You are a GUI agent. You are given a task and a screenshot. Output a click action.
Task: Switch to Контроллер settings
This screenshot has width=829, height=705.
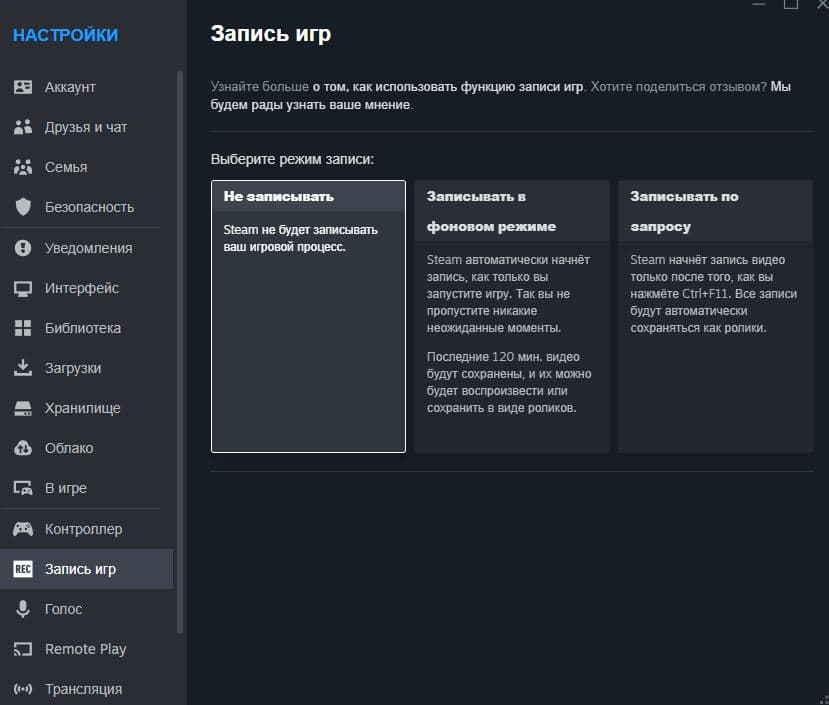pos(87,529)
